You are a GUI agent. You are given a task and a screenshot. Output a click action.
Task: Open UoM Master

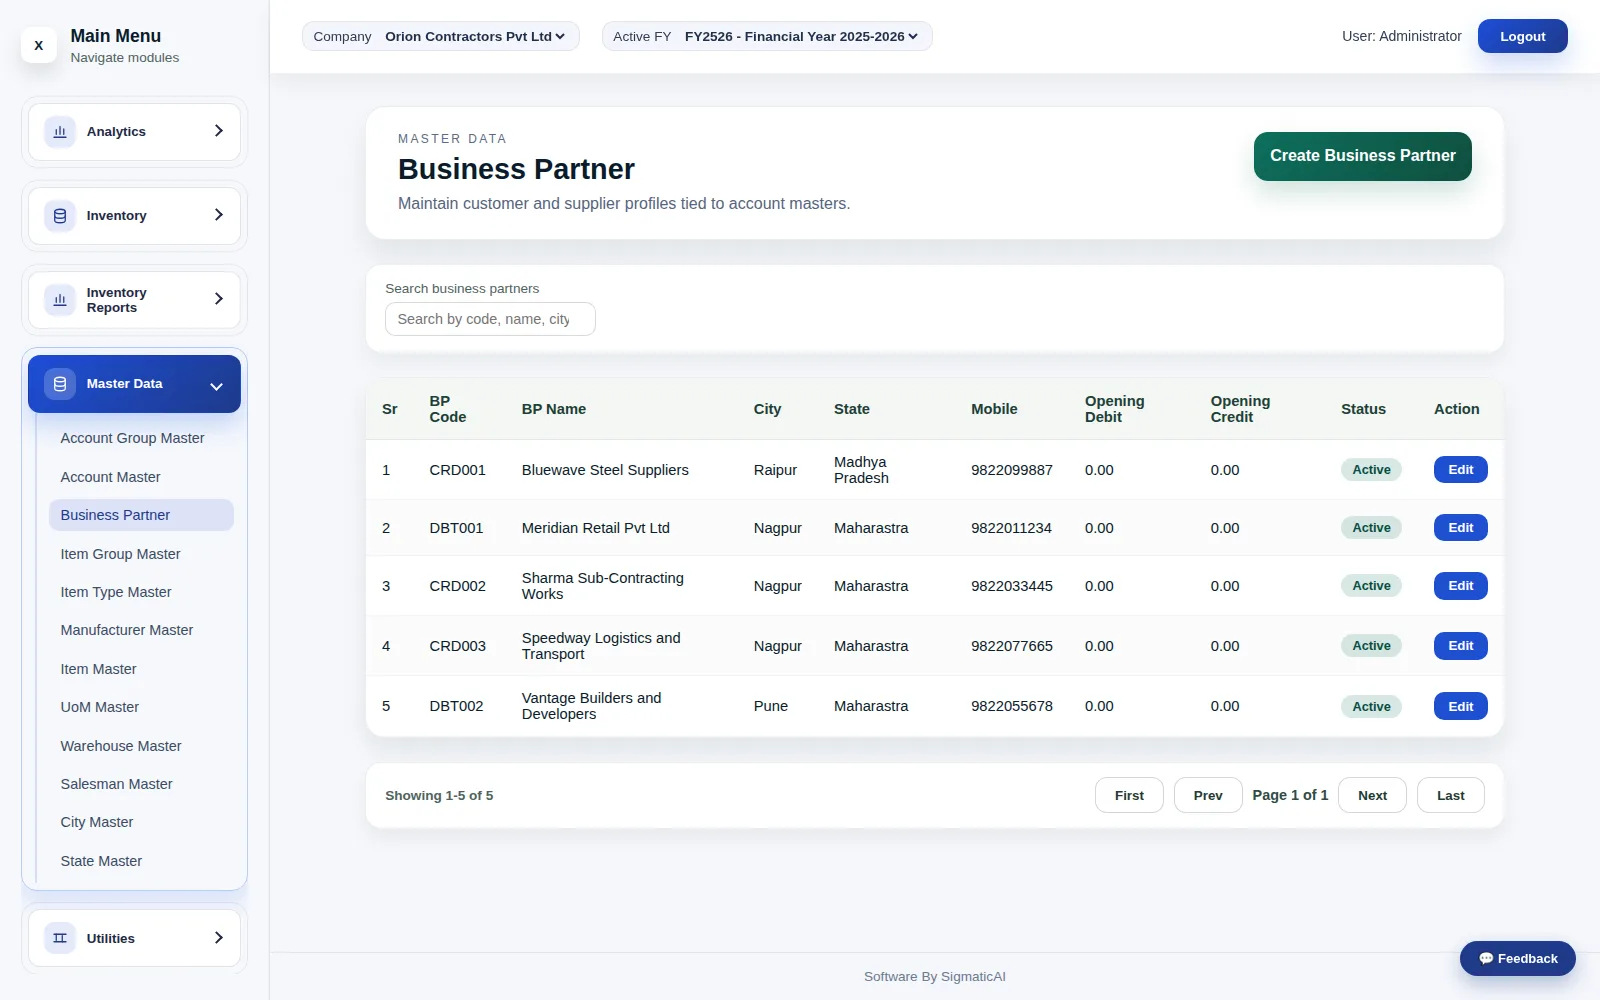click(x=141, y=707)
